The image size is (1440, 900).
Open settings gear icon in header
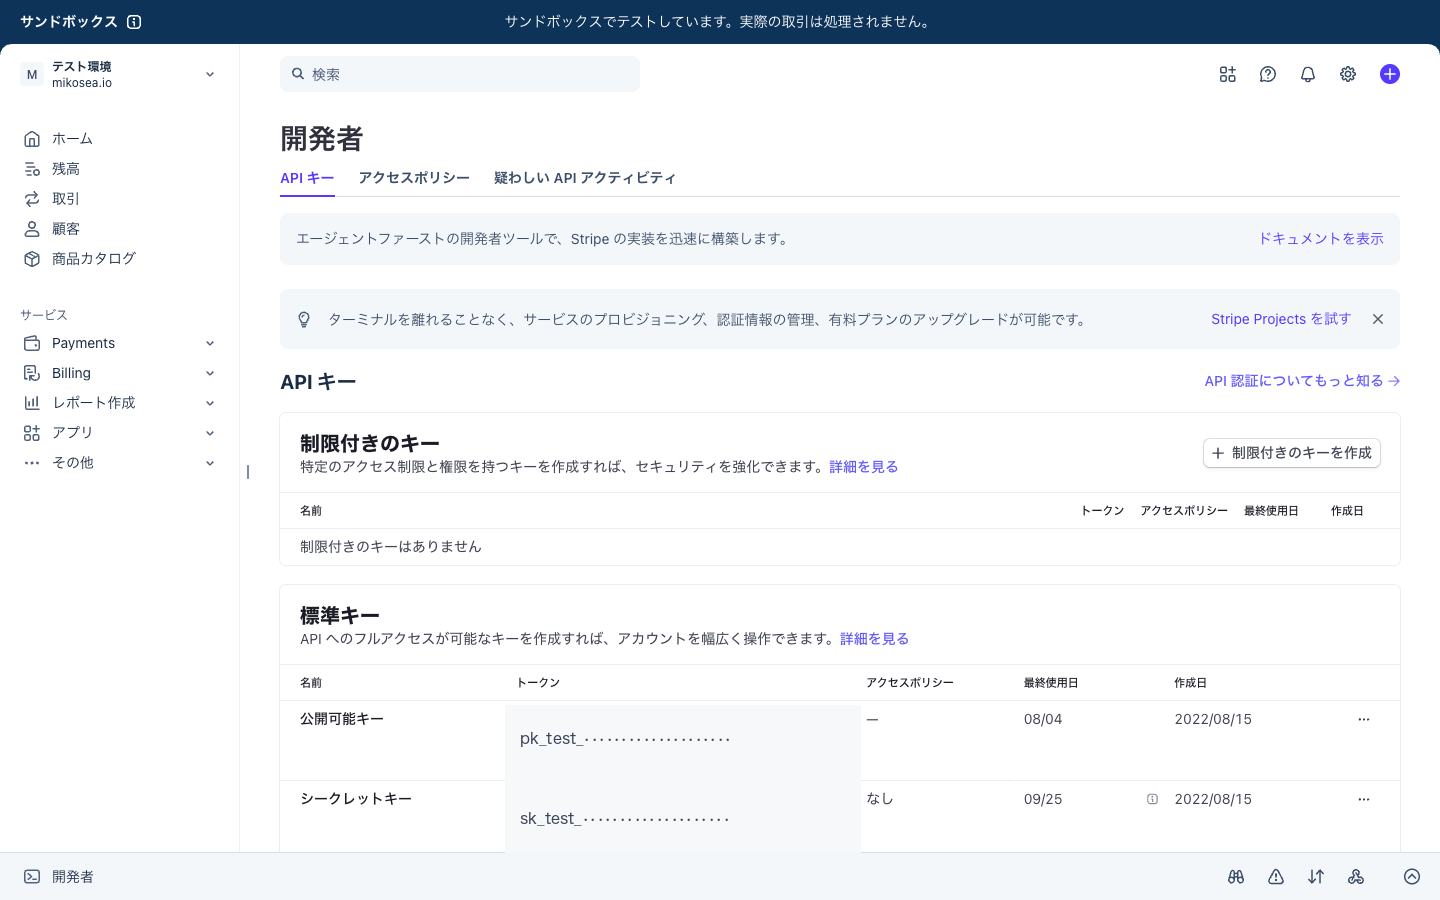1348,74
